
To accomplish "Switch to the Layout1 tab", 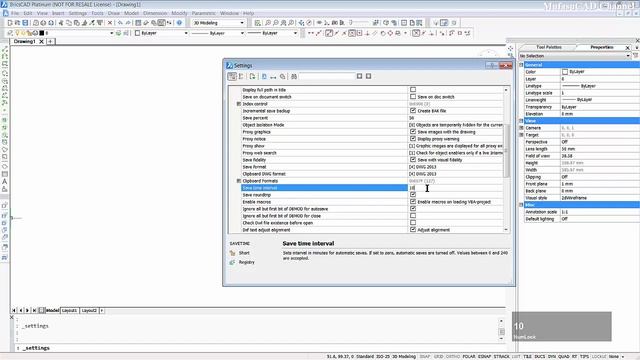I will pos(69,311).
